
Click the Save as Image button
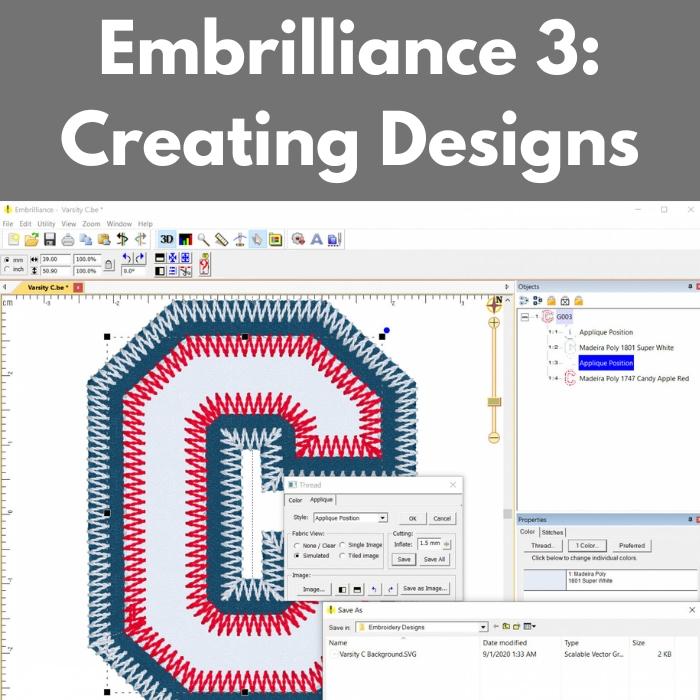tap(425, 588)
